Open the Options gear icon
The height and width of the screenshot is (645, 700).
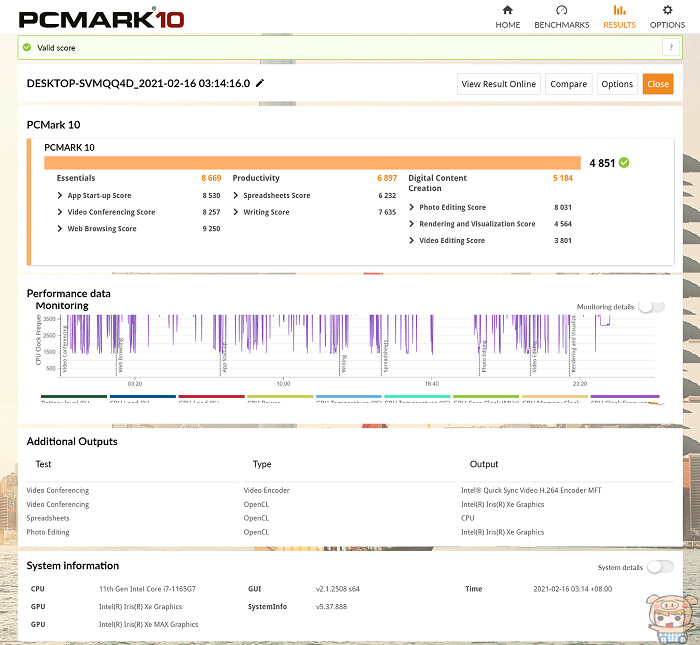[x=667, y=11]
